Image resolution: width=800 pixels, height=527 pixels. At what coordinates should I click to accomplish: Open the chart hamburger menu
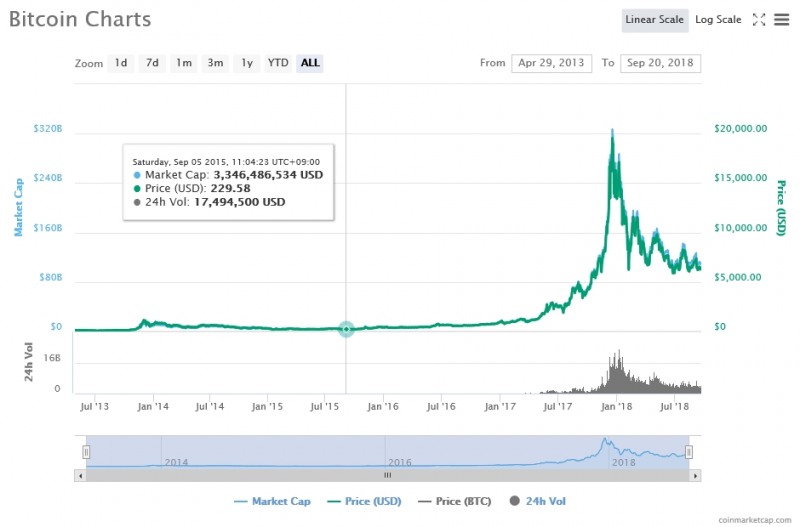(x=781, y=19)
